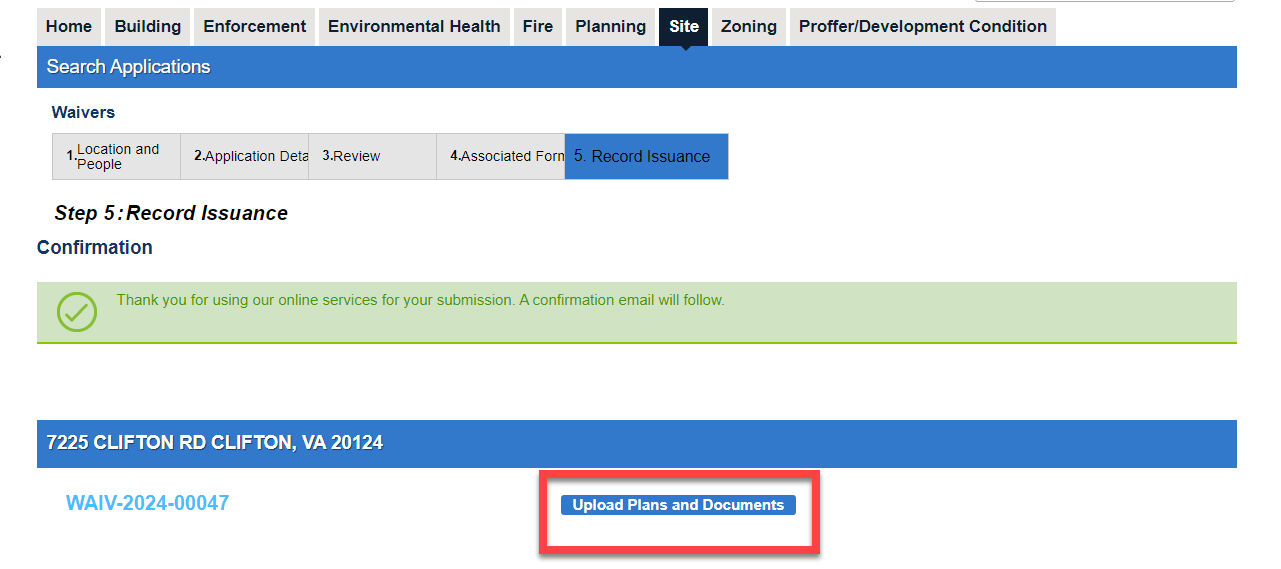Open the Planning tab

611,27
